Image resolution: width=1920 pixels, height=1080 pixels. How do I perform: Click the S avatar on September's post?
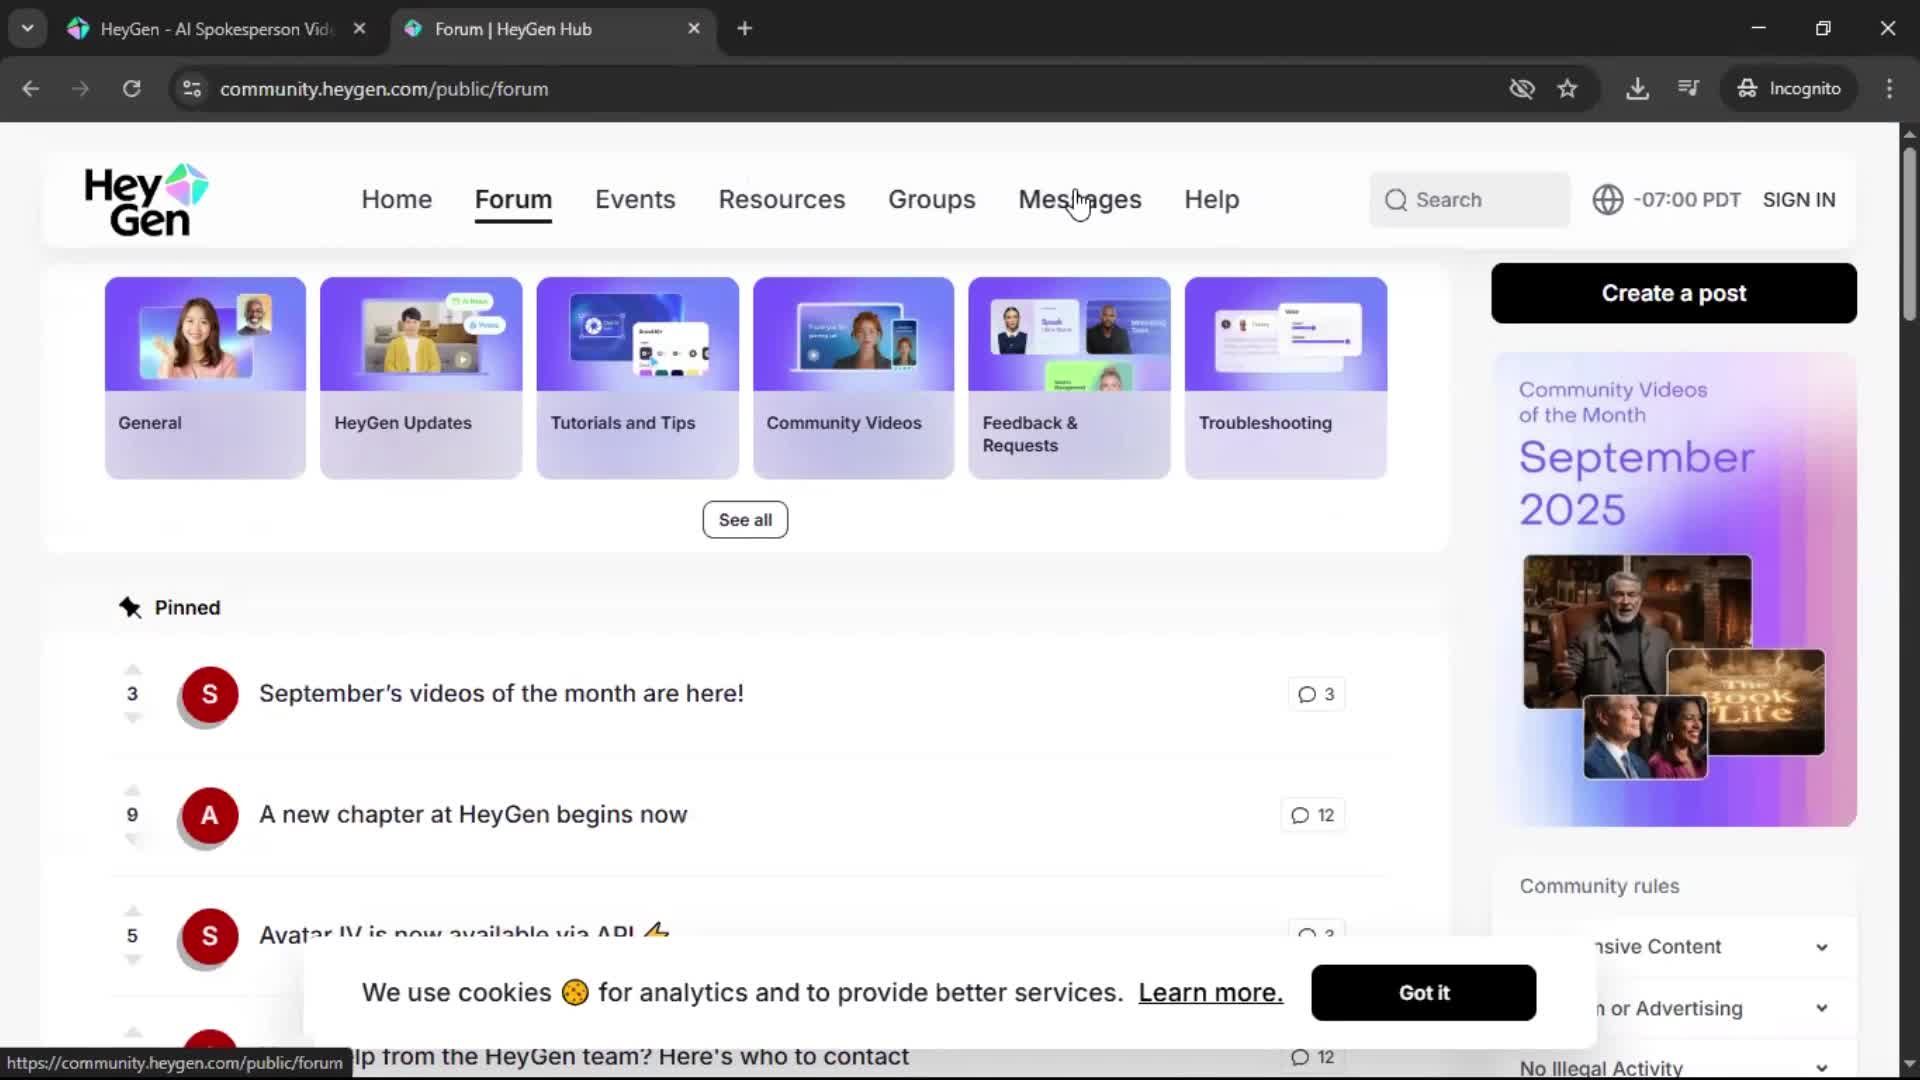tap(209, 694)
